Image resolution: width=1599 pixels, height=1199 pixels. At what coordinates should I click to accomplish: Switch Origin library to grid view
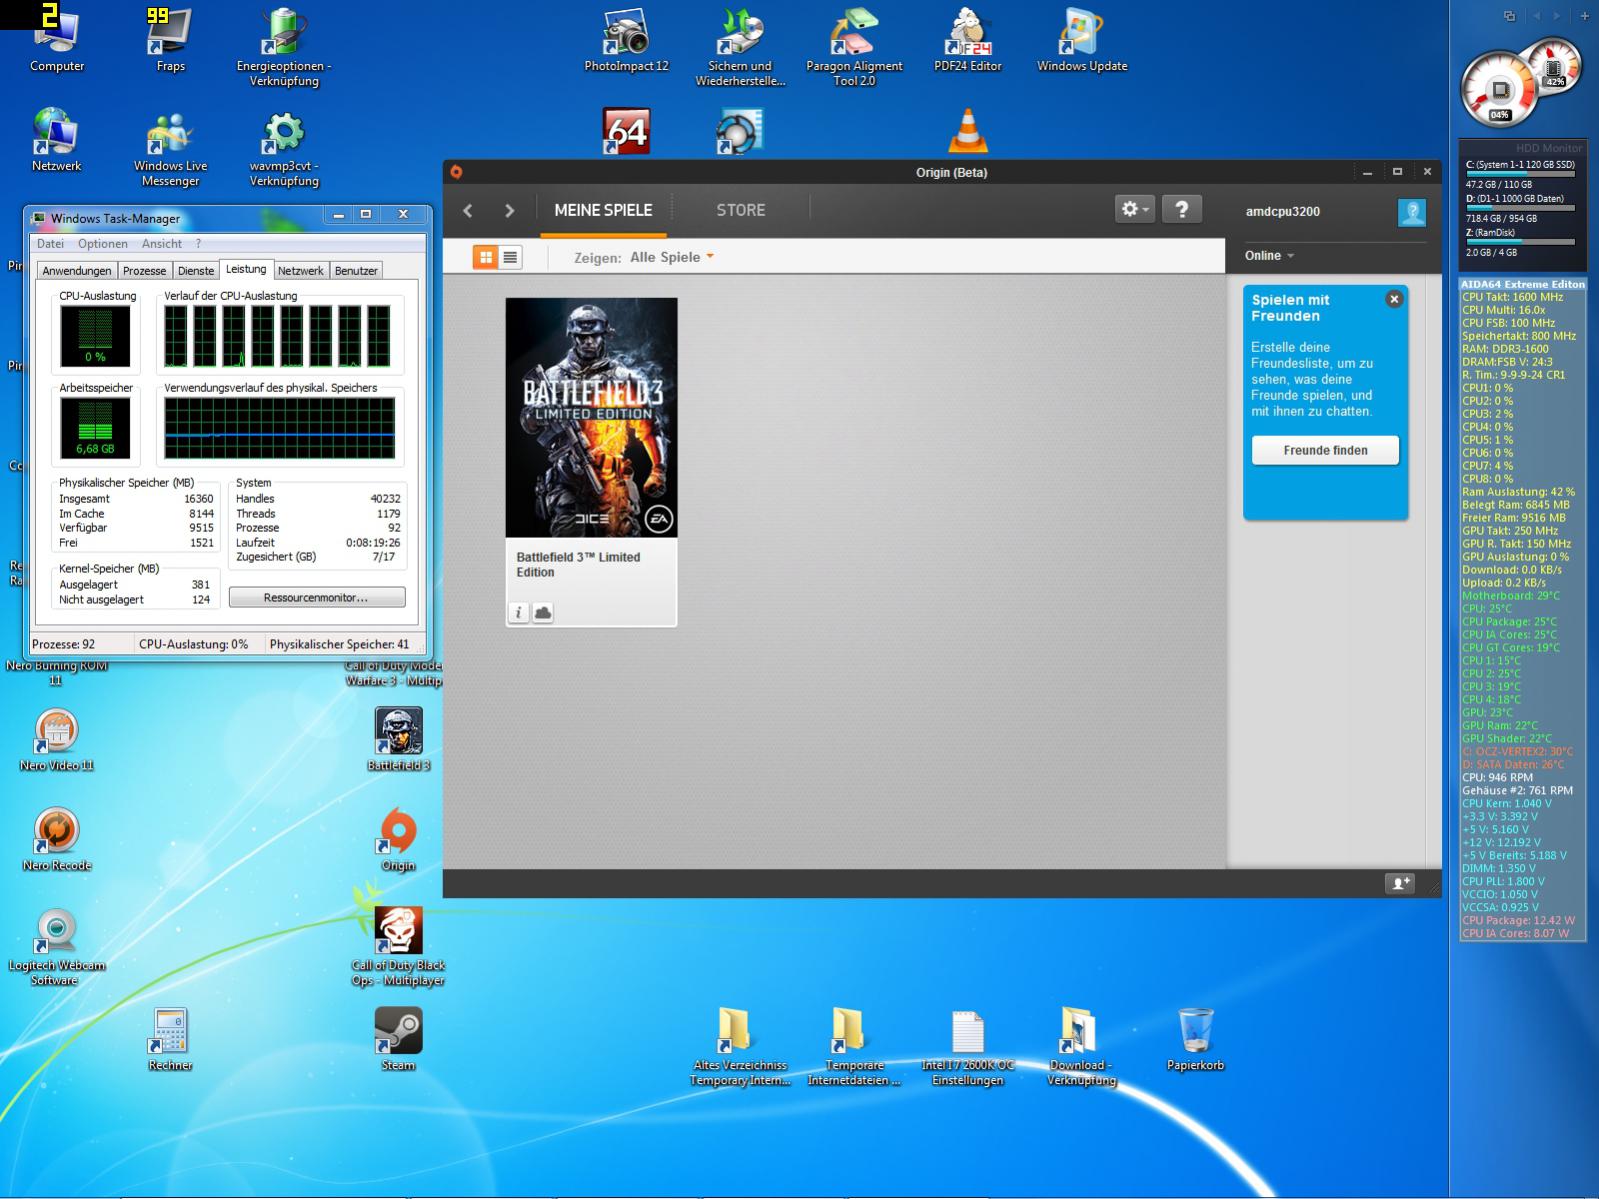[486, 257]
